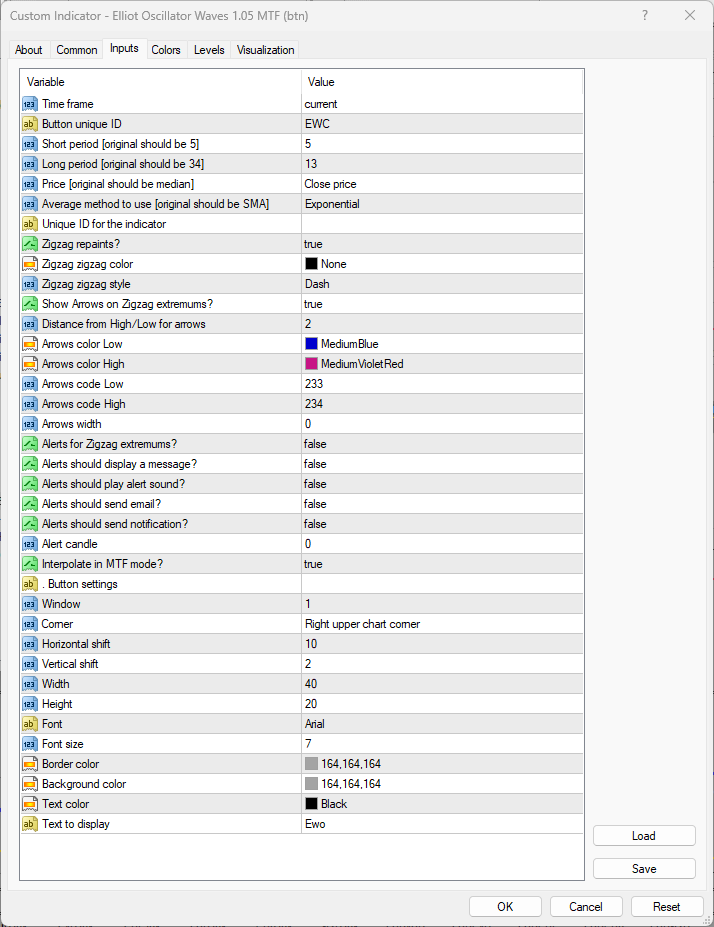The width and height of the screenshot is (714, 927).
Task: Click the icon beside Arrows code Low
Action: pyautogui.click(x=30, y=384)
